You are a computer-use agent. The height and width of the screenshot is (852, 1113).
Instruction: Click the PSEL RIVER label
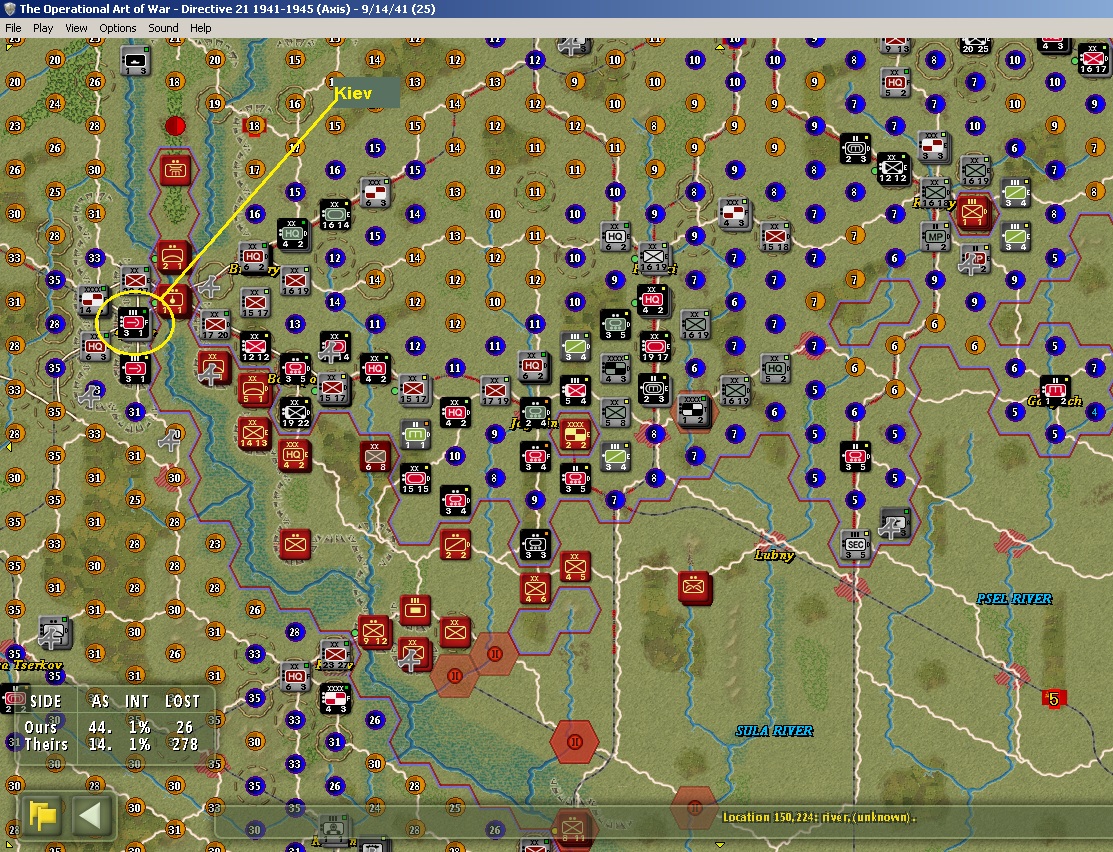(x=1014, y=598)
